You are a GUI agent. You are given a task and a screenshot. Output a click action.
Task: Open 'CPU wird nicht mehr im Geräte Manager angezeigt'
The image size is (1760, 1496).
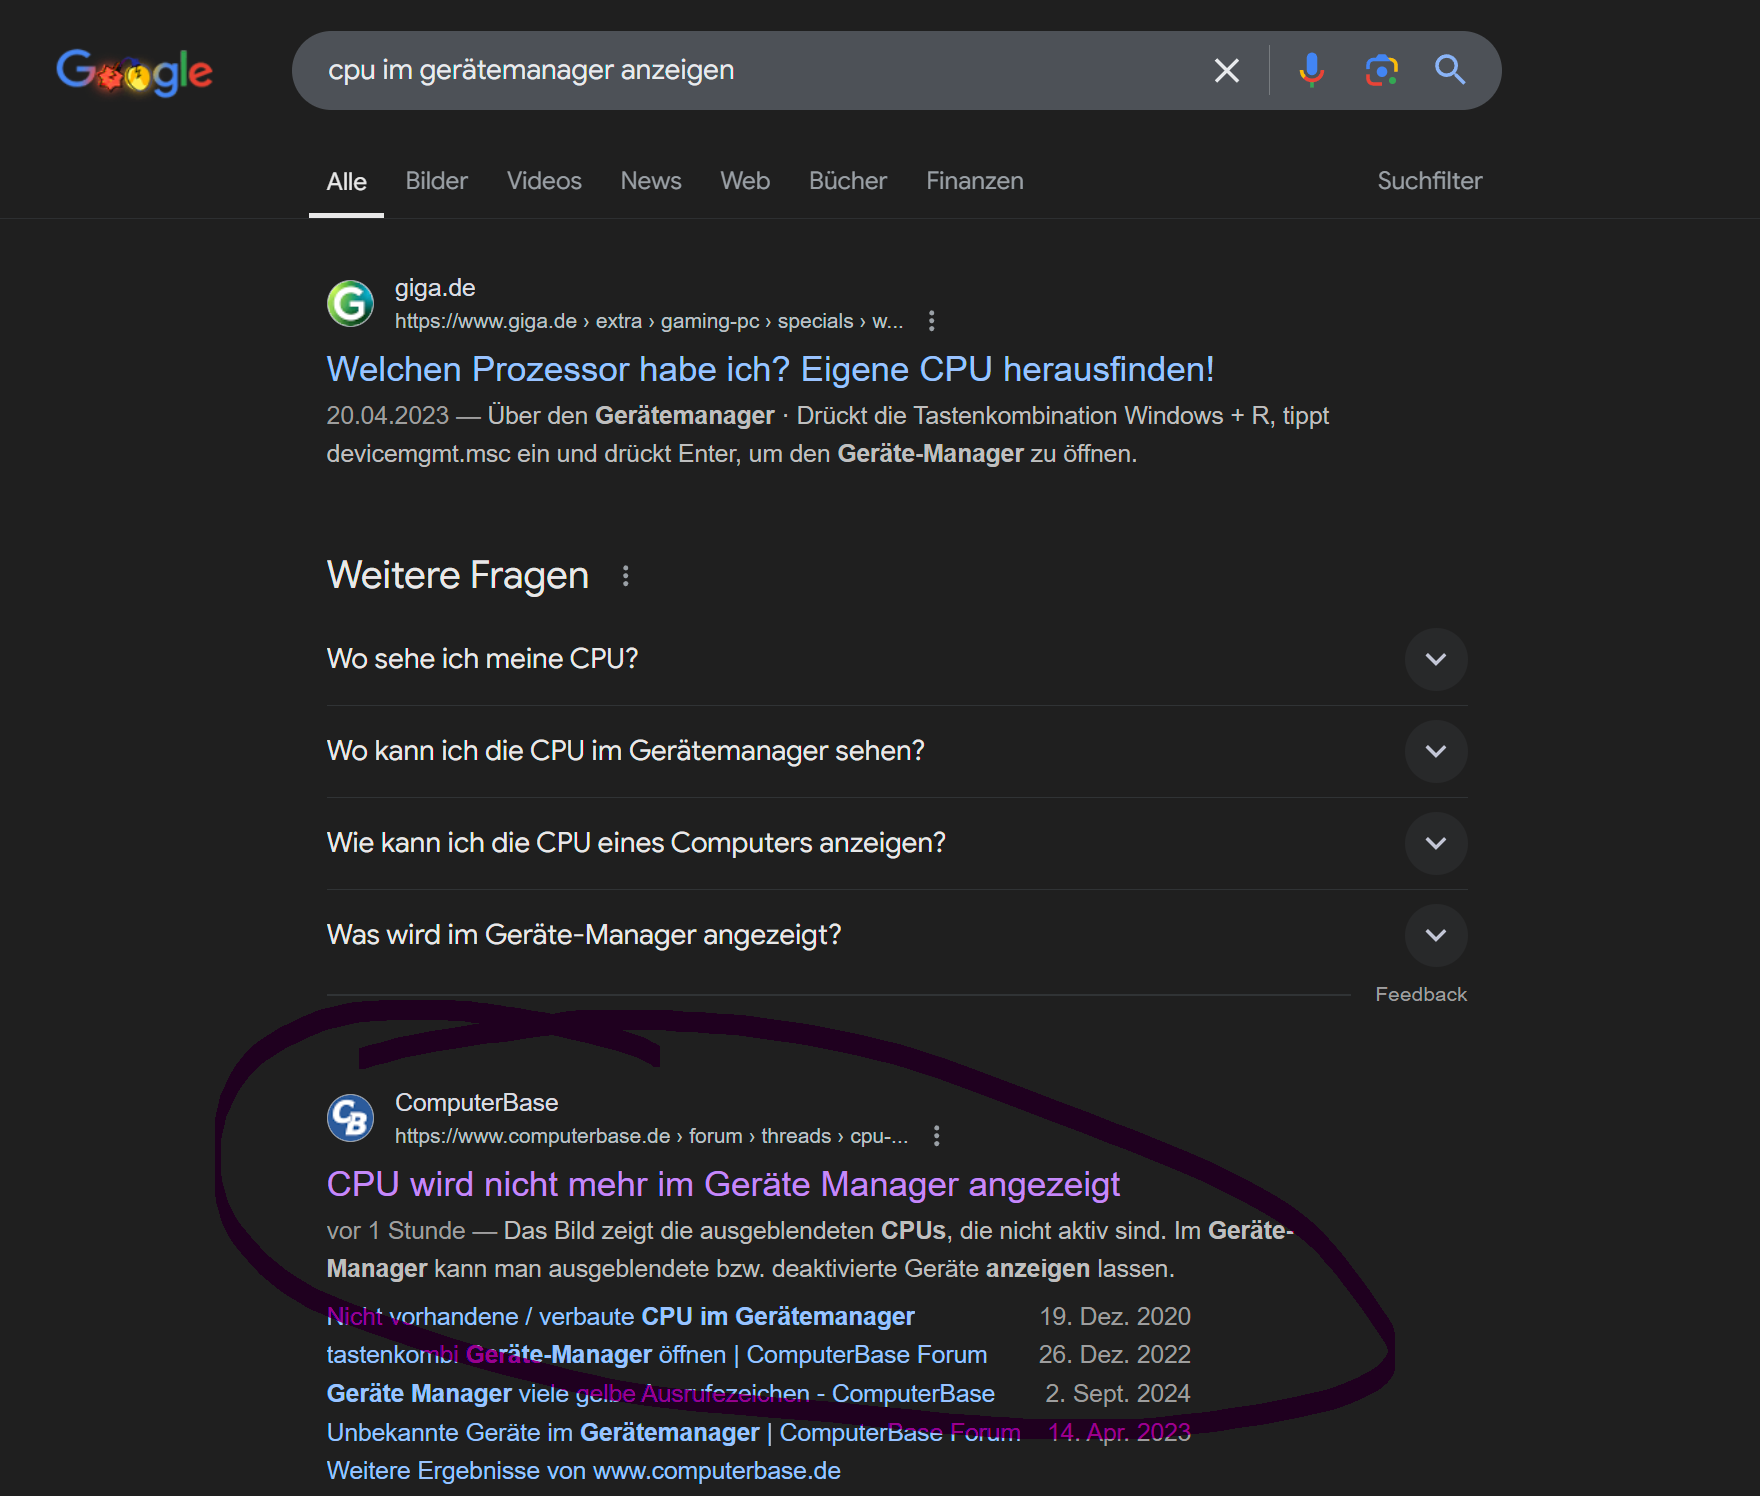[x=723, y=1185]
